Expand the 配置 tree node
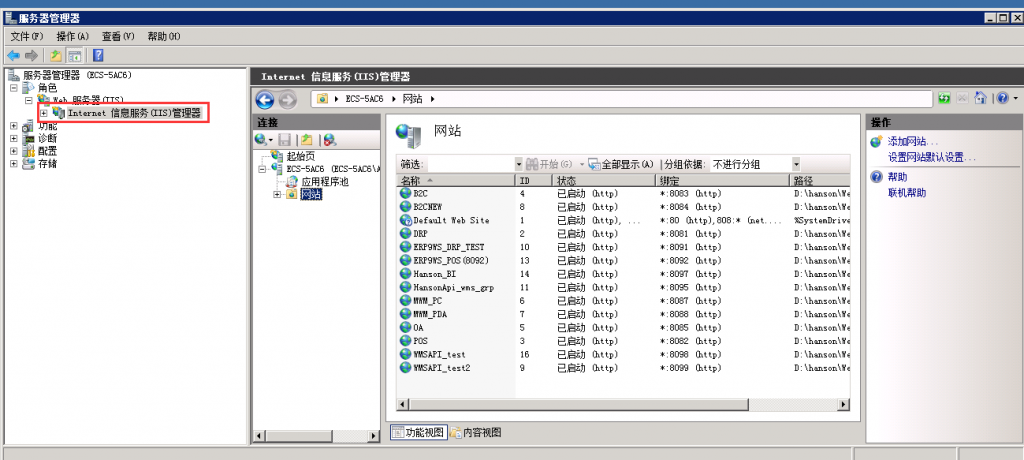 point(14,151)
